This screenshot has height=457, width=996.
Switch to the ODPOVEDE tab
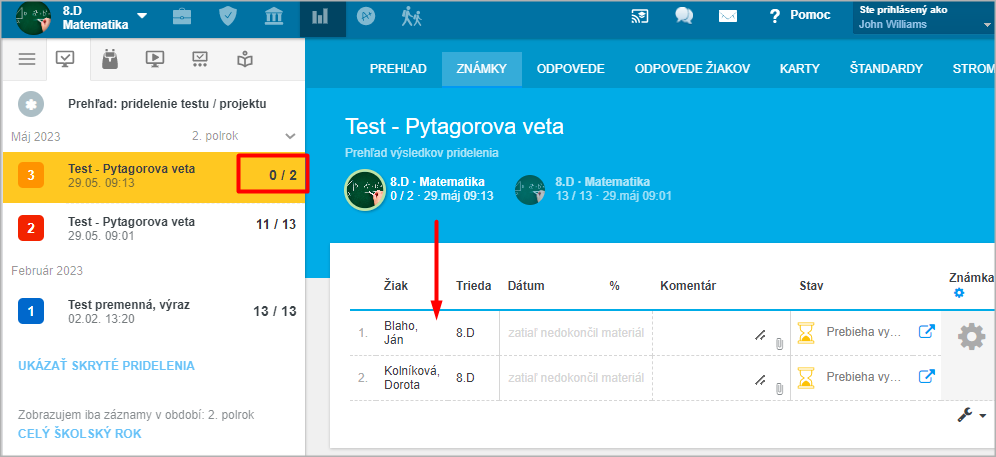click(x=570, y=69)
